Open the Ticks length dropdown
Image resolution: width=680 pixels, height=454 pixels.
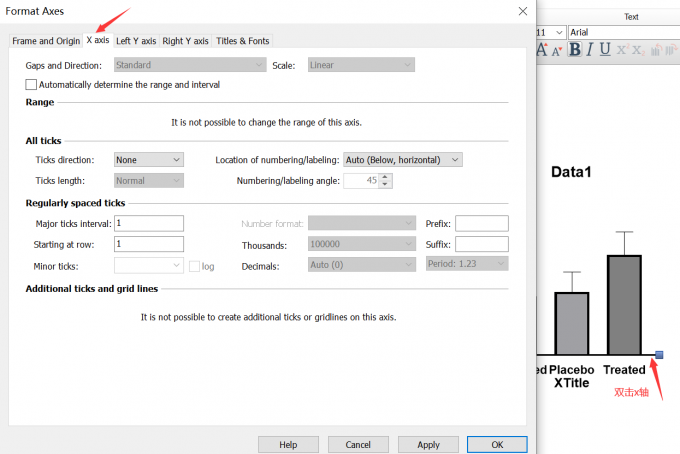(x=149, y=180)
